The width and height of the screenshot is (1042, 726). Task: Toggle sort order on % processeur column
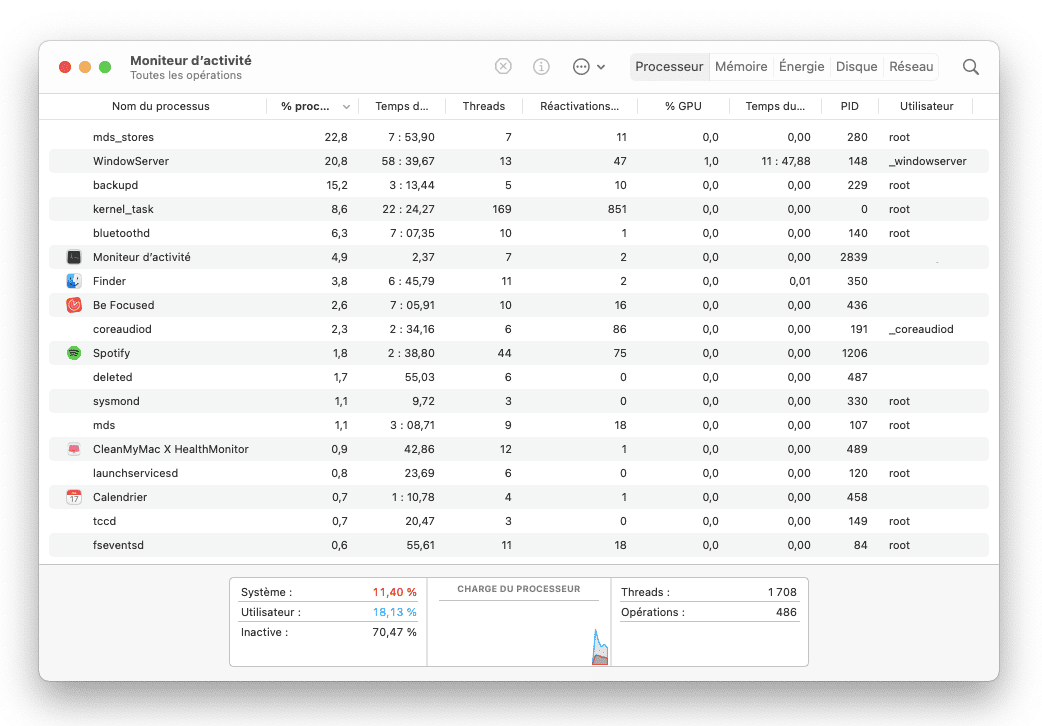pos(314,106)
